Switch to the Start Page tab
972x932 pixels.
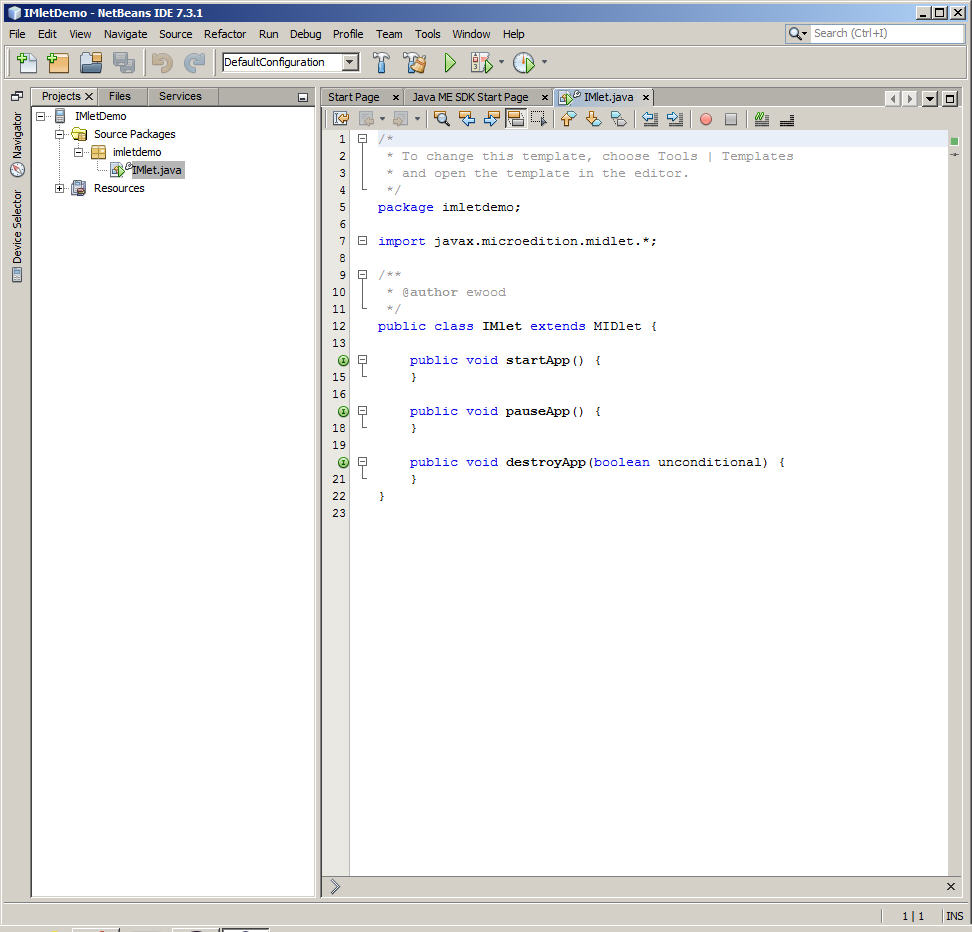pyautogui.click(x=354, y=97)
